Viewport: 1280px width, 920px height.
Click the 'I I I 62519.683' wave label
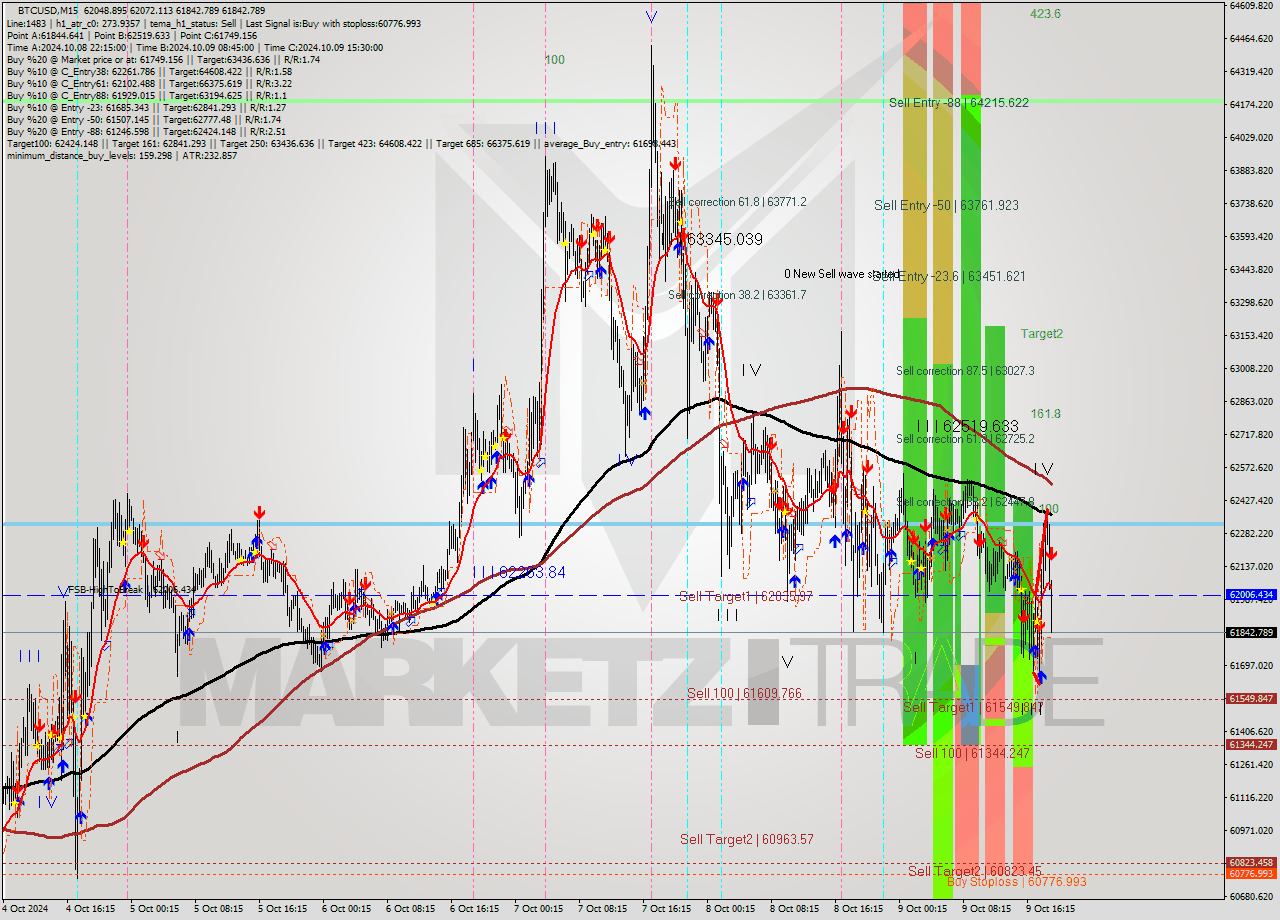coord(967,426)
